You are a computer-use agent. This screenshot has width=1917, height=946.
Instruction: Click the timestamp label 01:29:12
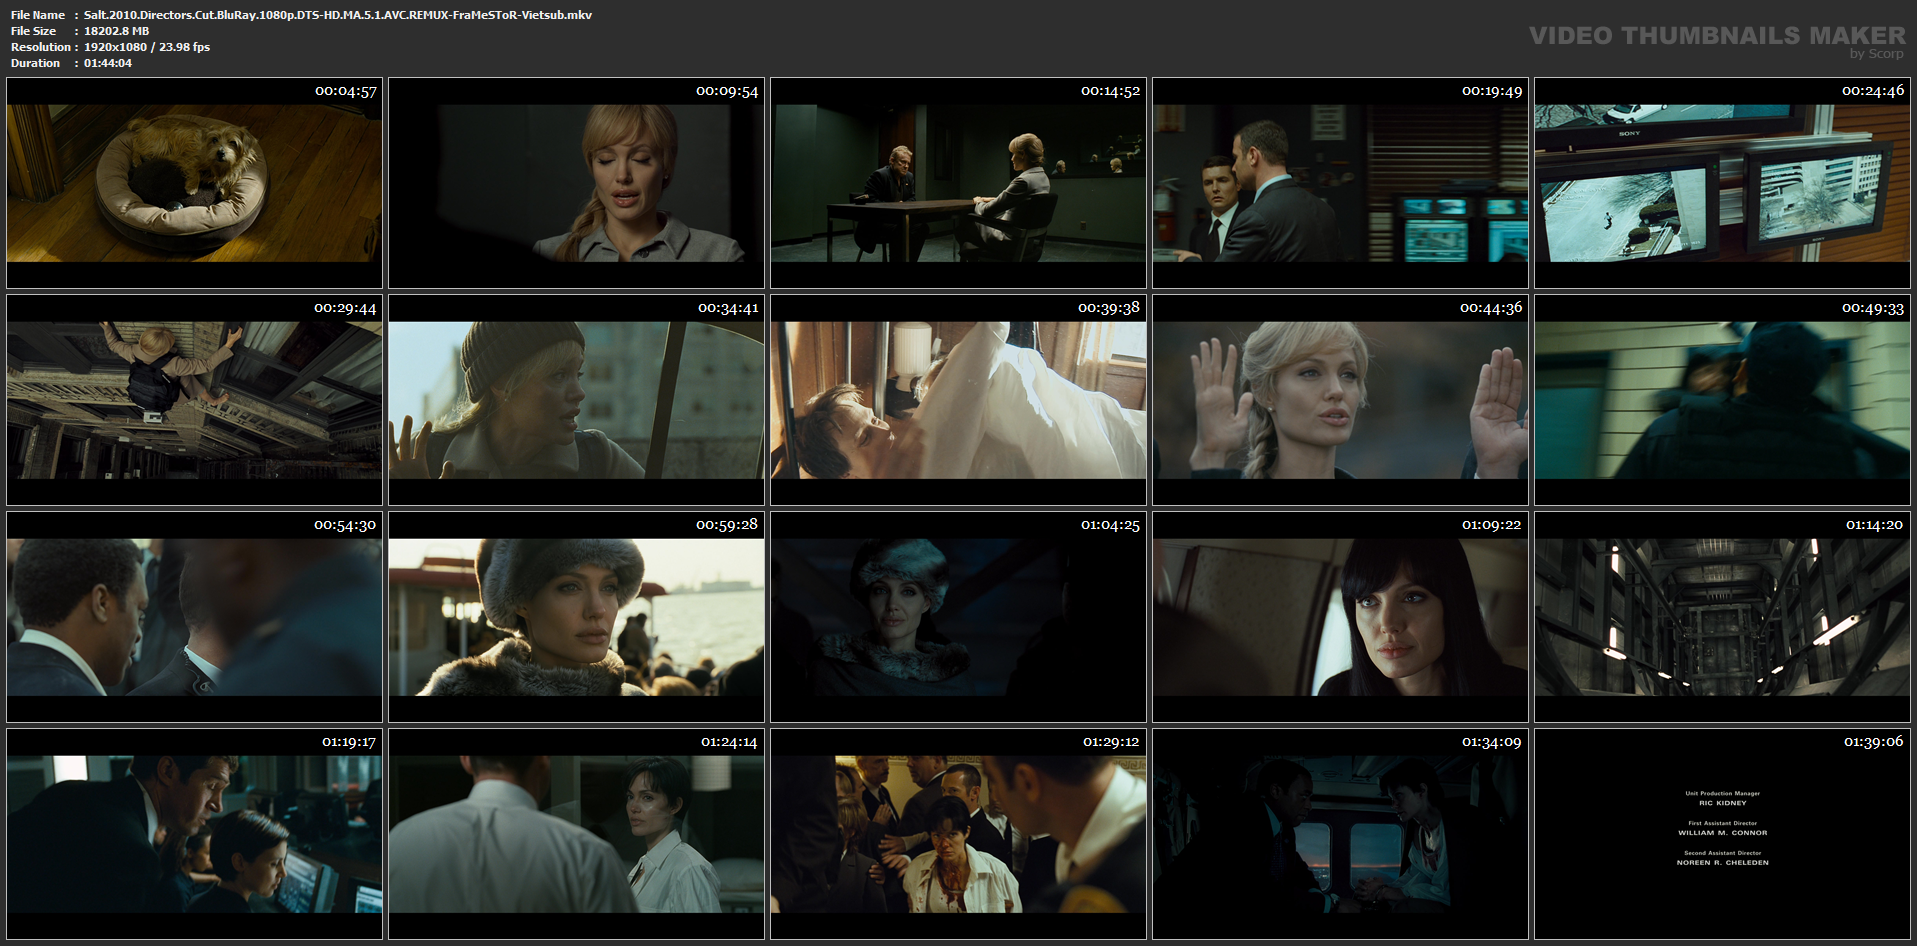point(1111,742)
